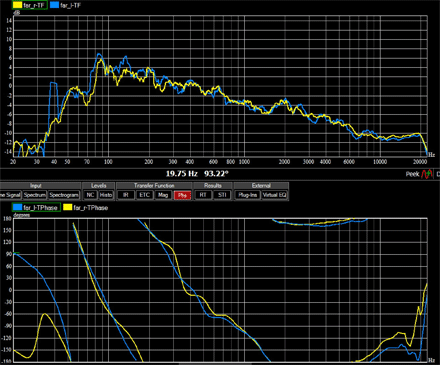Select the yellow far_r-TF trace swatch

pyautogui.click(x=18, y=5)
